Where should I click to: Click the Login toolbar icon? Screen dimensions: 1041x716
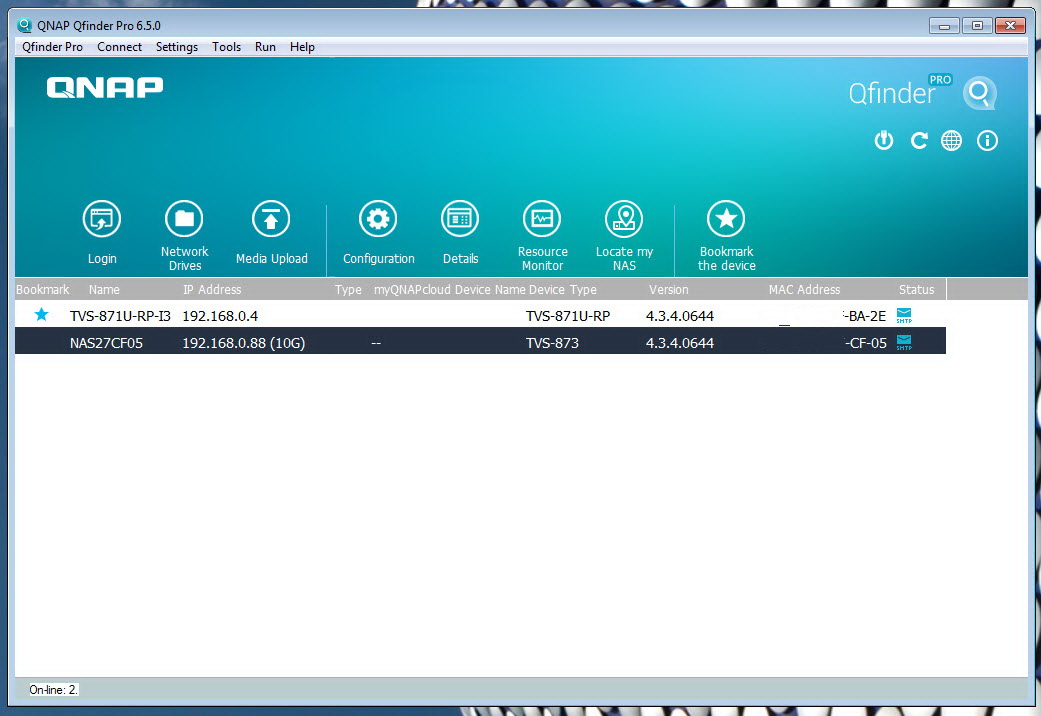pos(102,219)
